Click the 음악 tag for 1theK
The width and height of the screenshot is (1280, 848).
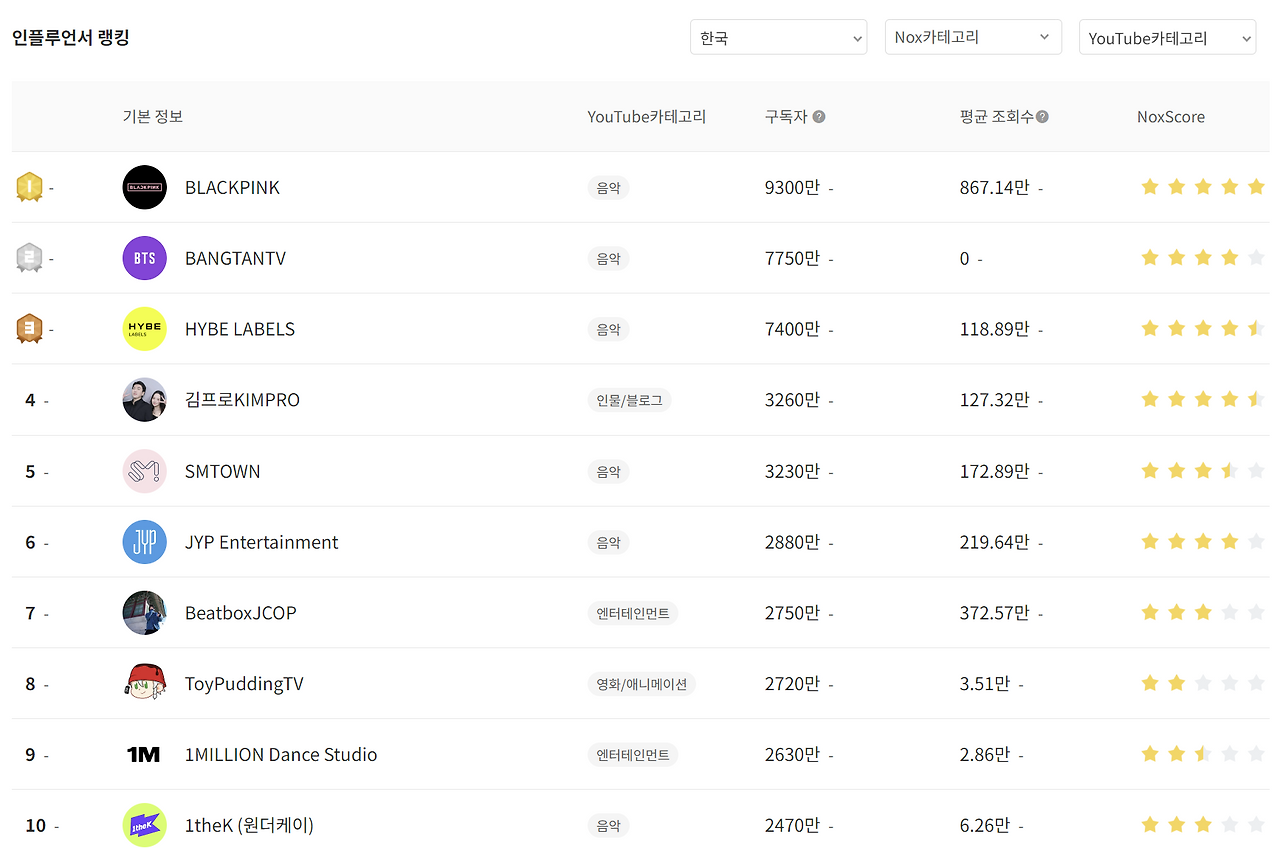[608, 825]
